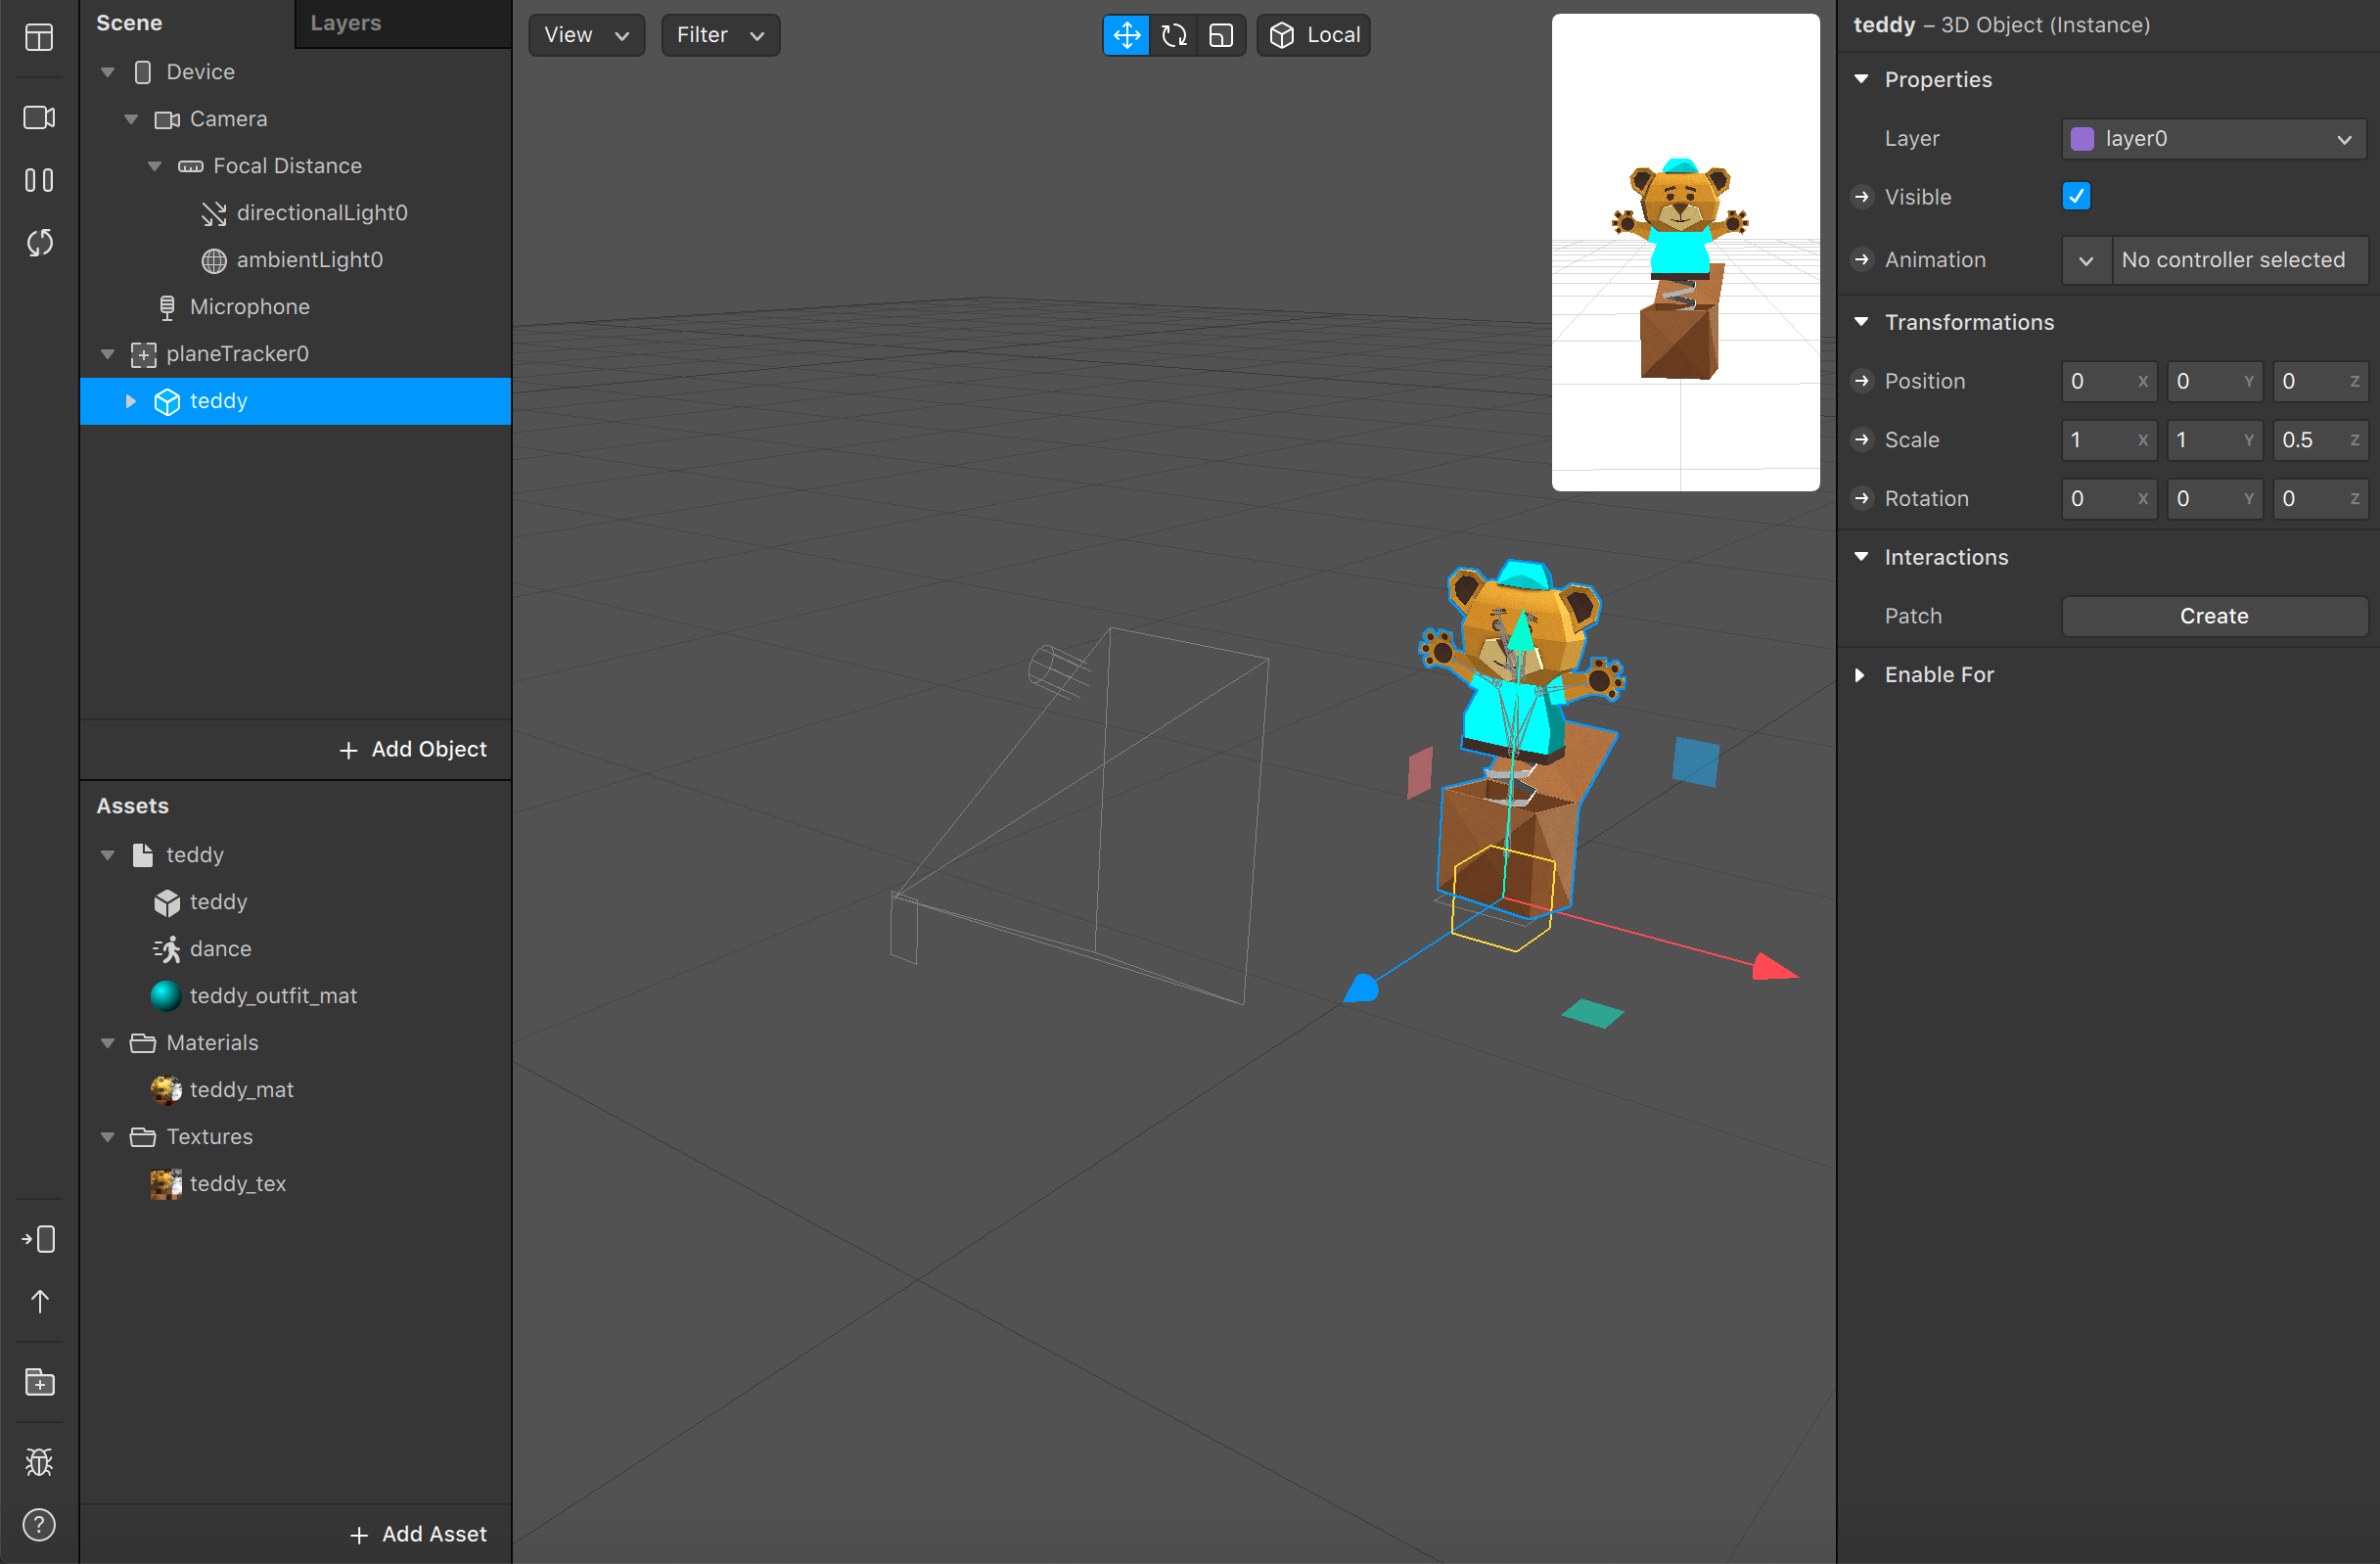Select the move translate tool

[x=1126, y=35]
